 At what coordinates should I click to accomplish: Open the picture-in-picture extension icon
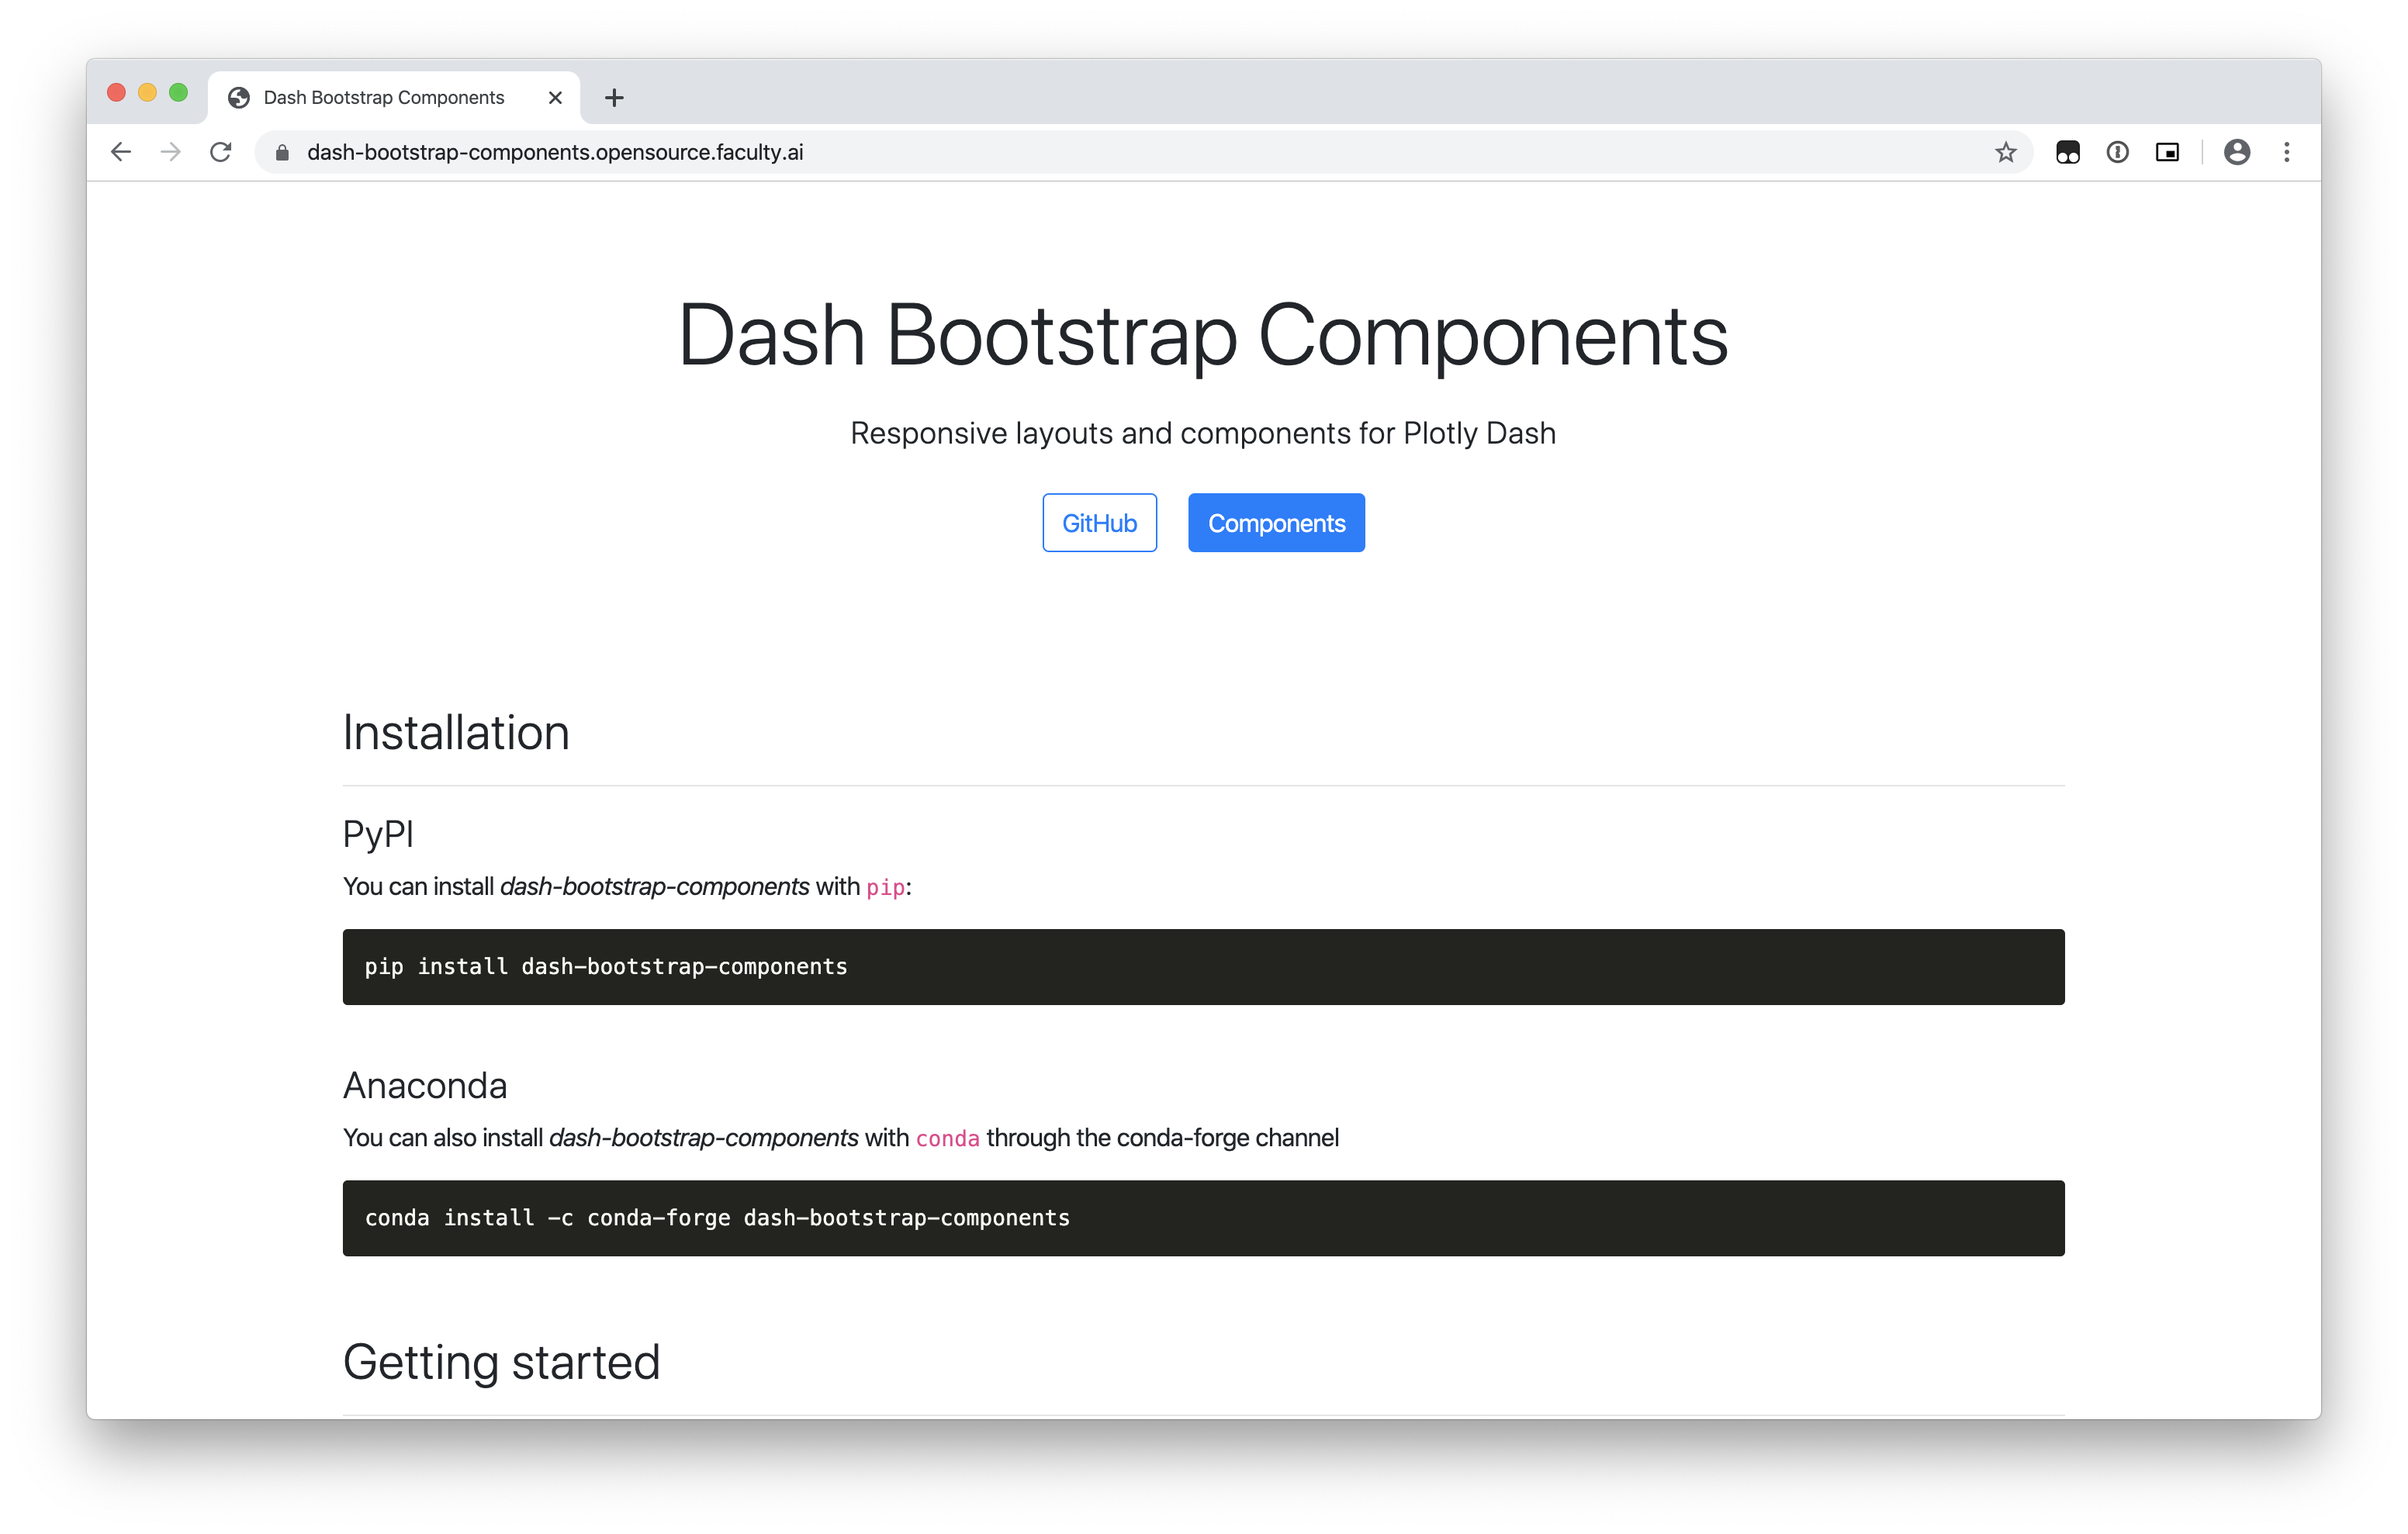(x=2168, y=152)
